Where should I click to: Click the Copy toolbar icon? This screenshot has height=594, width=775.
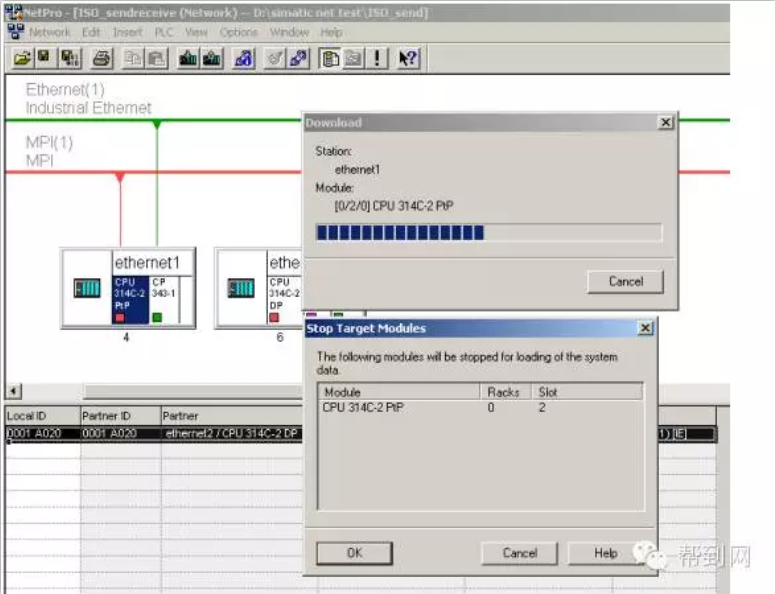(x=132, y=58)
